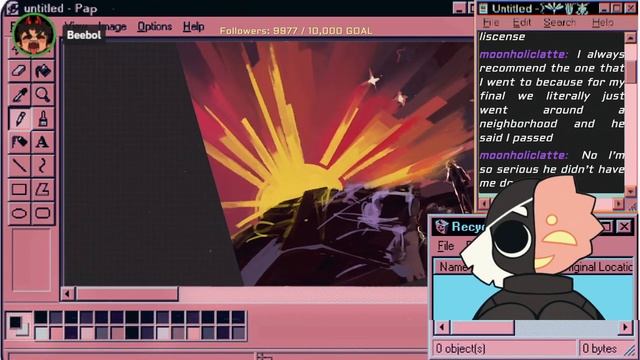Select the Brush tool
Viewport: 640px width, 360px height.
42,118
